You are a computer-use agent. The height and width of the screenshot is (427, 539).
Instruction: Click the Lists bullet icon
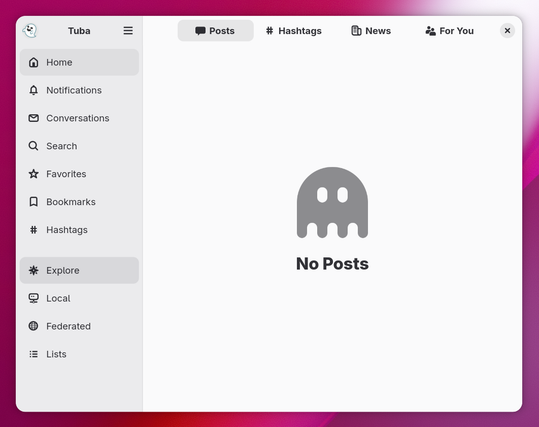(x=33, y=354)
